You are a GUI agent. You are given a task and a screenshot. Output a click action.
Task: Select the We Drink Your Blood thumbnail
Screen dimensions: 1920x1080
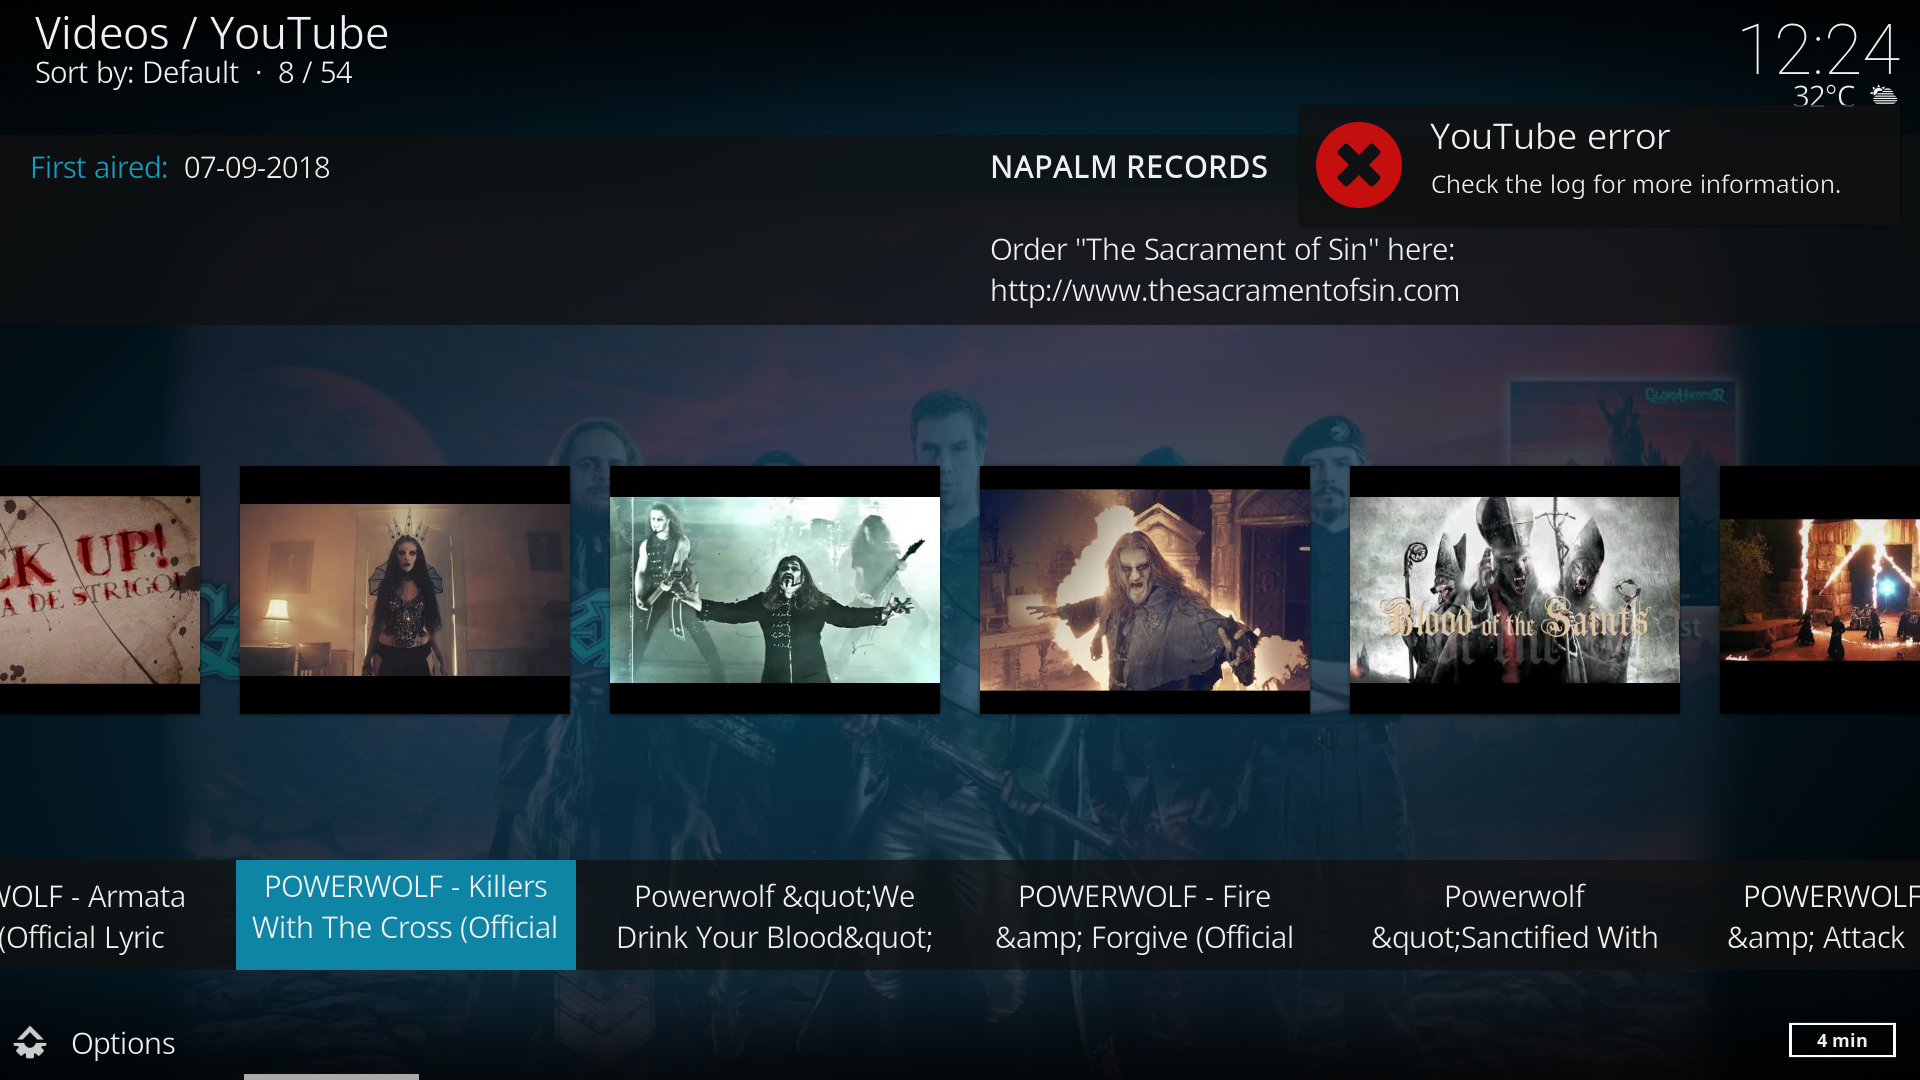coord(775,589)
